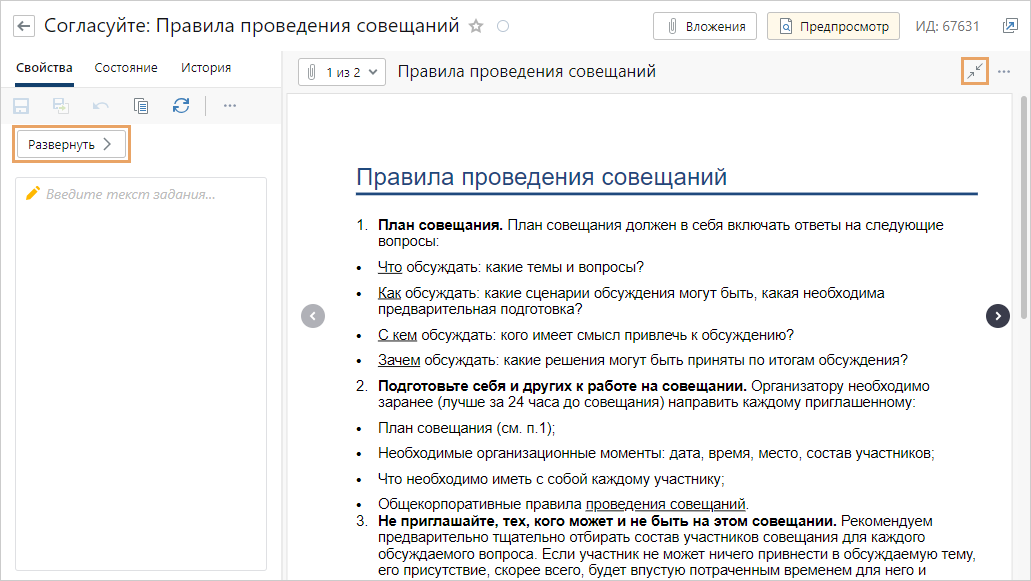This screenshot has height=581, width=1031.
Task: Open the preview panel ellipsis menu
Action: pyautogui.click(x=1004, y=71)
